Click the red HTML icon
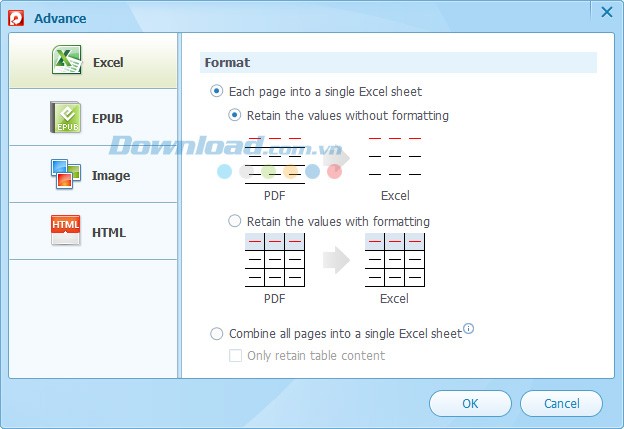This screenshot has height=429, width=624. coord(66,230)
